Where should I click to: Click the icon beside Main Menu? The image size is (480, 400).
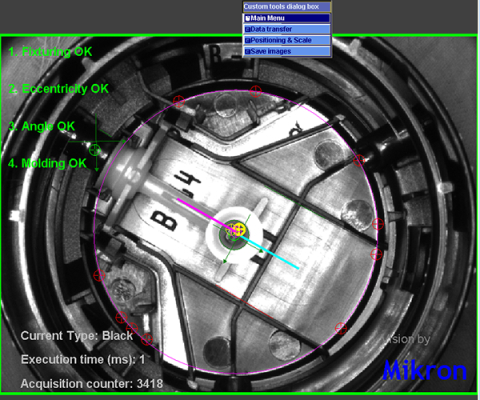pos(247,18)
